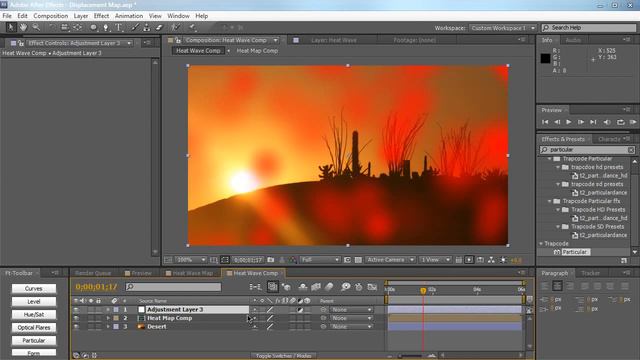Toggle loop option in Preview panel
Viewport: 640px width, 360px height.
(620, 122)
